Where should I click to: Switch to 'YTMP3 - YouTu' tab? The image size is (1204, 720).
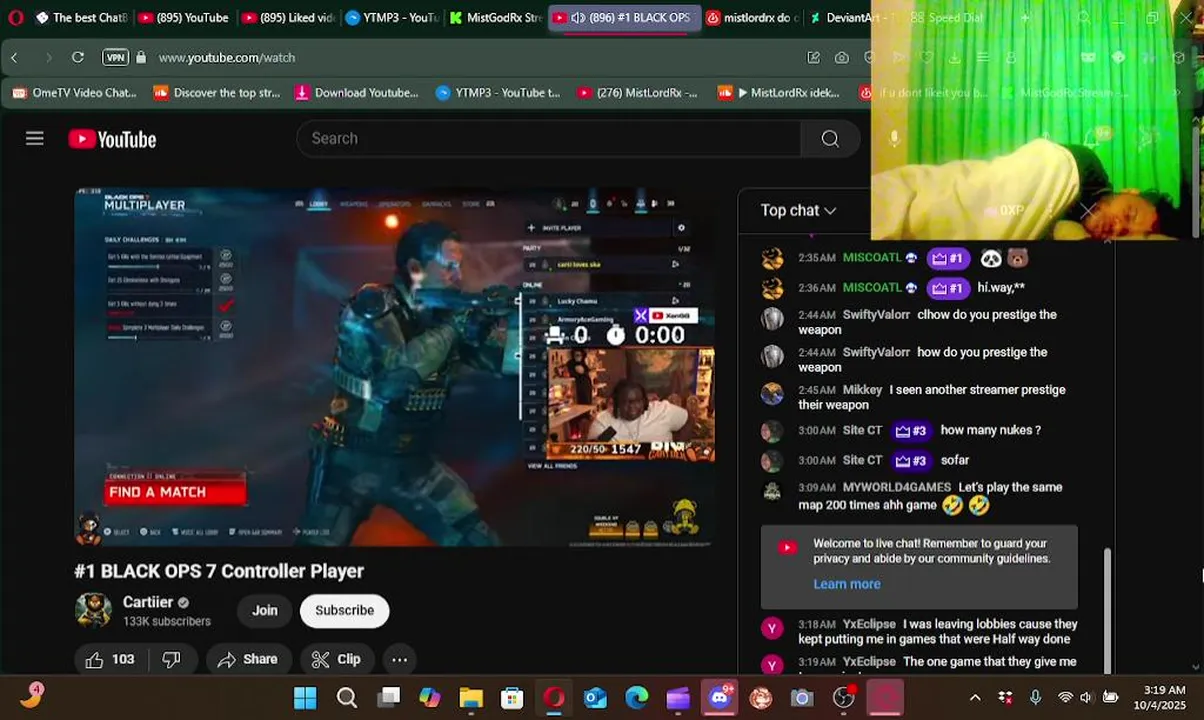[391, 17]
